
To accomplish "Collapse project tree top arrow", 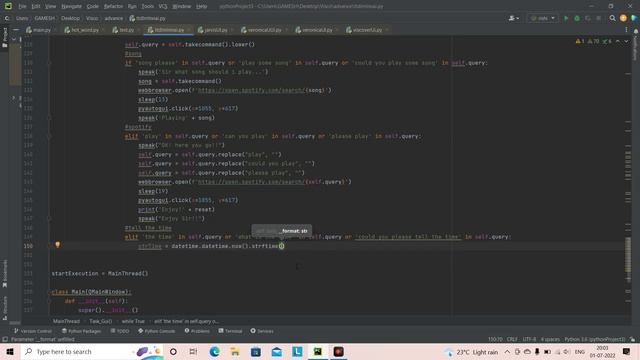I will 13,39.
